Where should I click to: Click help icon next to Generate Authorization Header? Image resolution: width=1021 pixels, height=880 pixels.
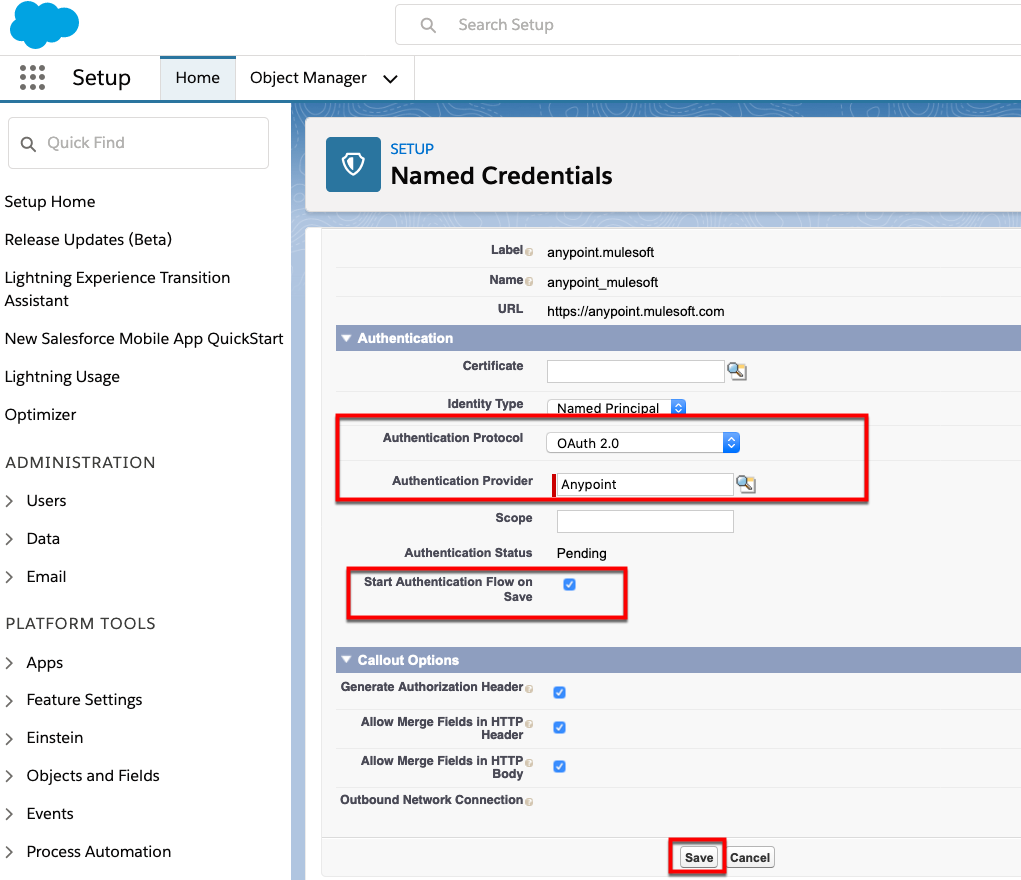coord(529,688)
